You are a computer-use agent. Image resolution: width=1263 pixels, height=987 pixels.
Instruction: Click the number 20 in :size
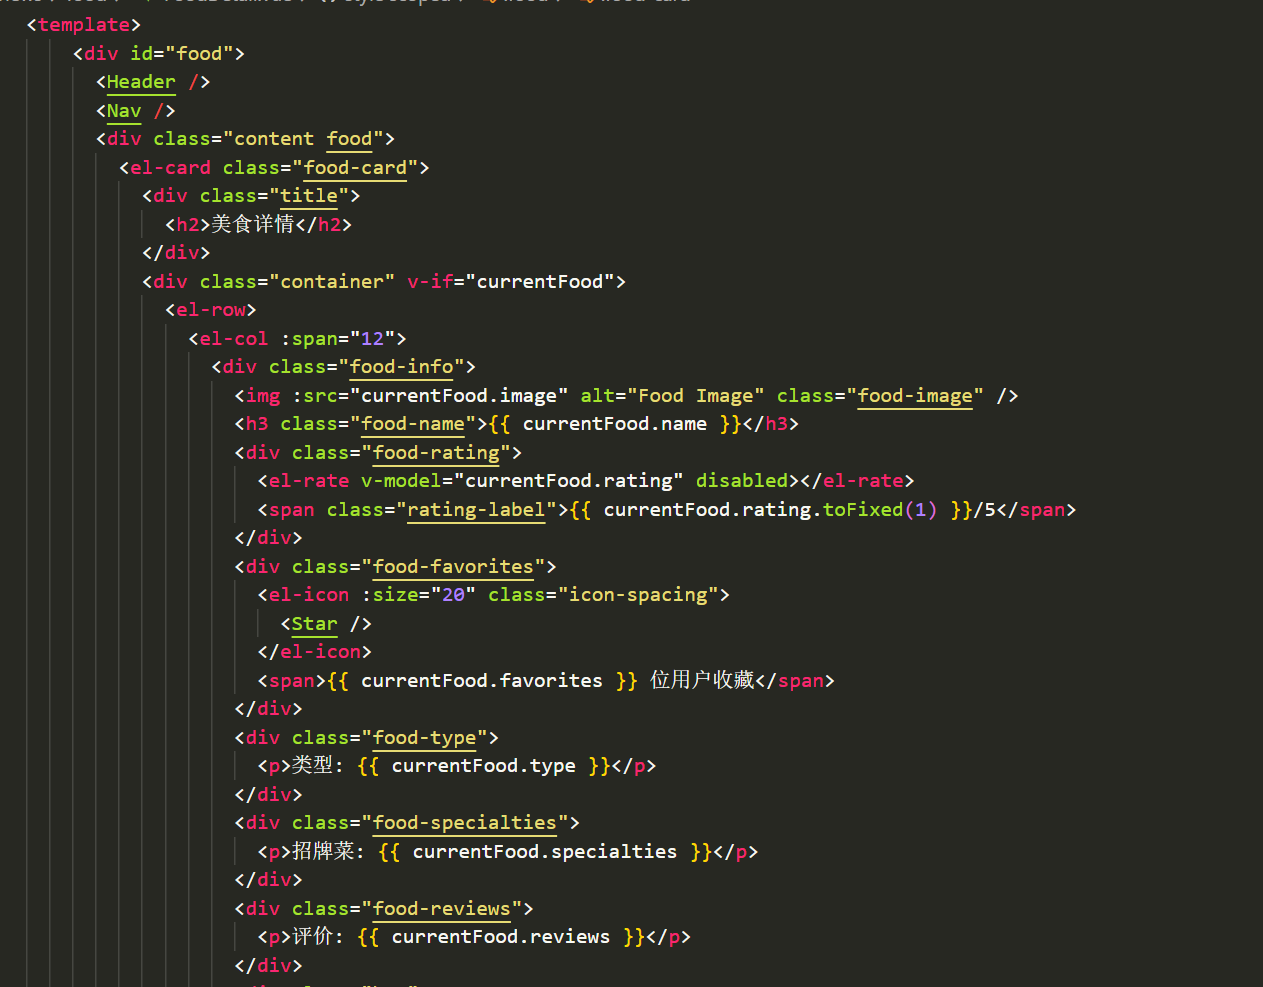coord(453,595)
